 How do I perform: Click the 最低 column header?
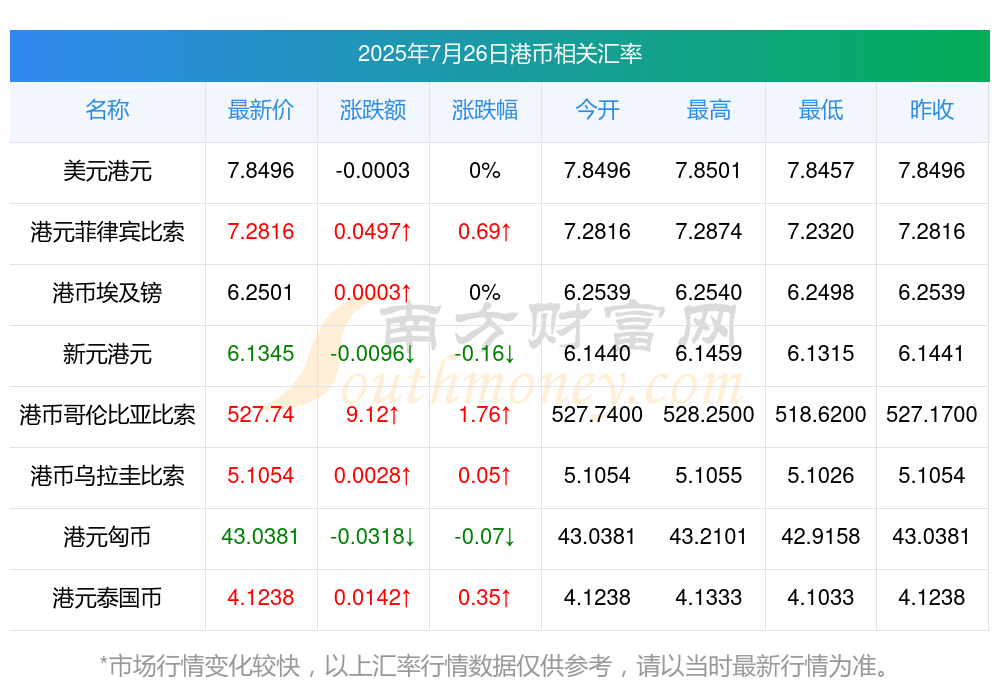(x=821, y=110)
